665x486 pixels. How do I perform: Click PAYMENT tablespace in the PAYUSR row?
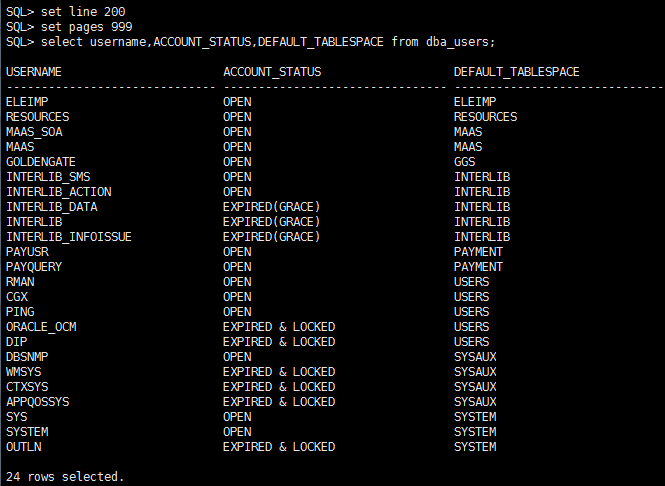point(478,252)
